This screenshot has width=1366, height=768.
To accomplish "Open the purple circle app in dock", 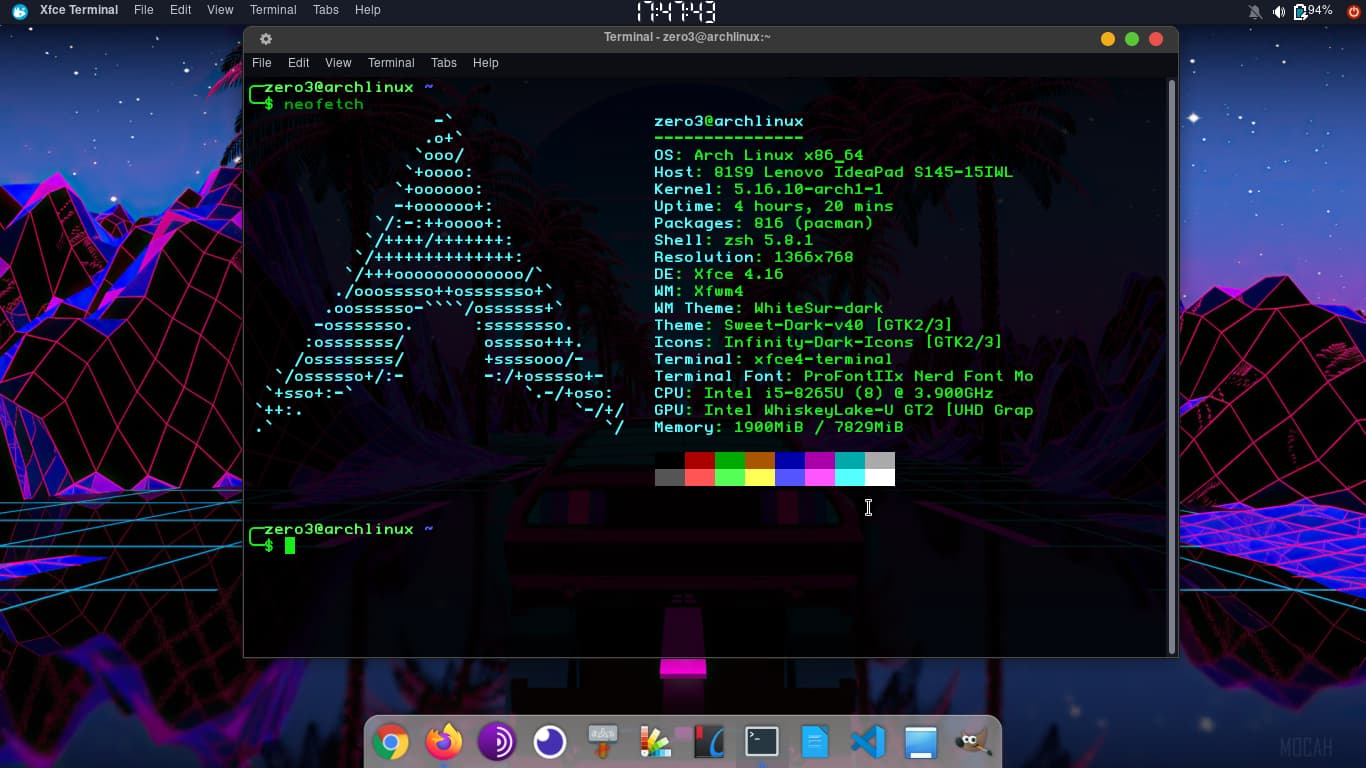I will coord(550,742).
